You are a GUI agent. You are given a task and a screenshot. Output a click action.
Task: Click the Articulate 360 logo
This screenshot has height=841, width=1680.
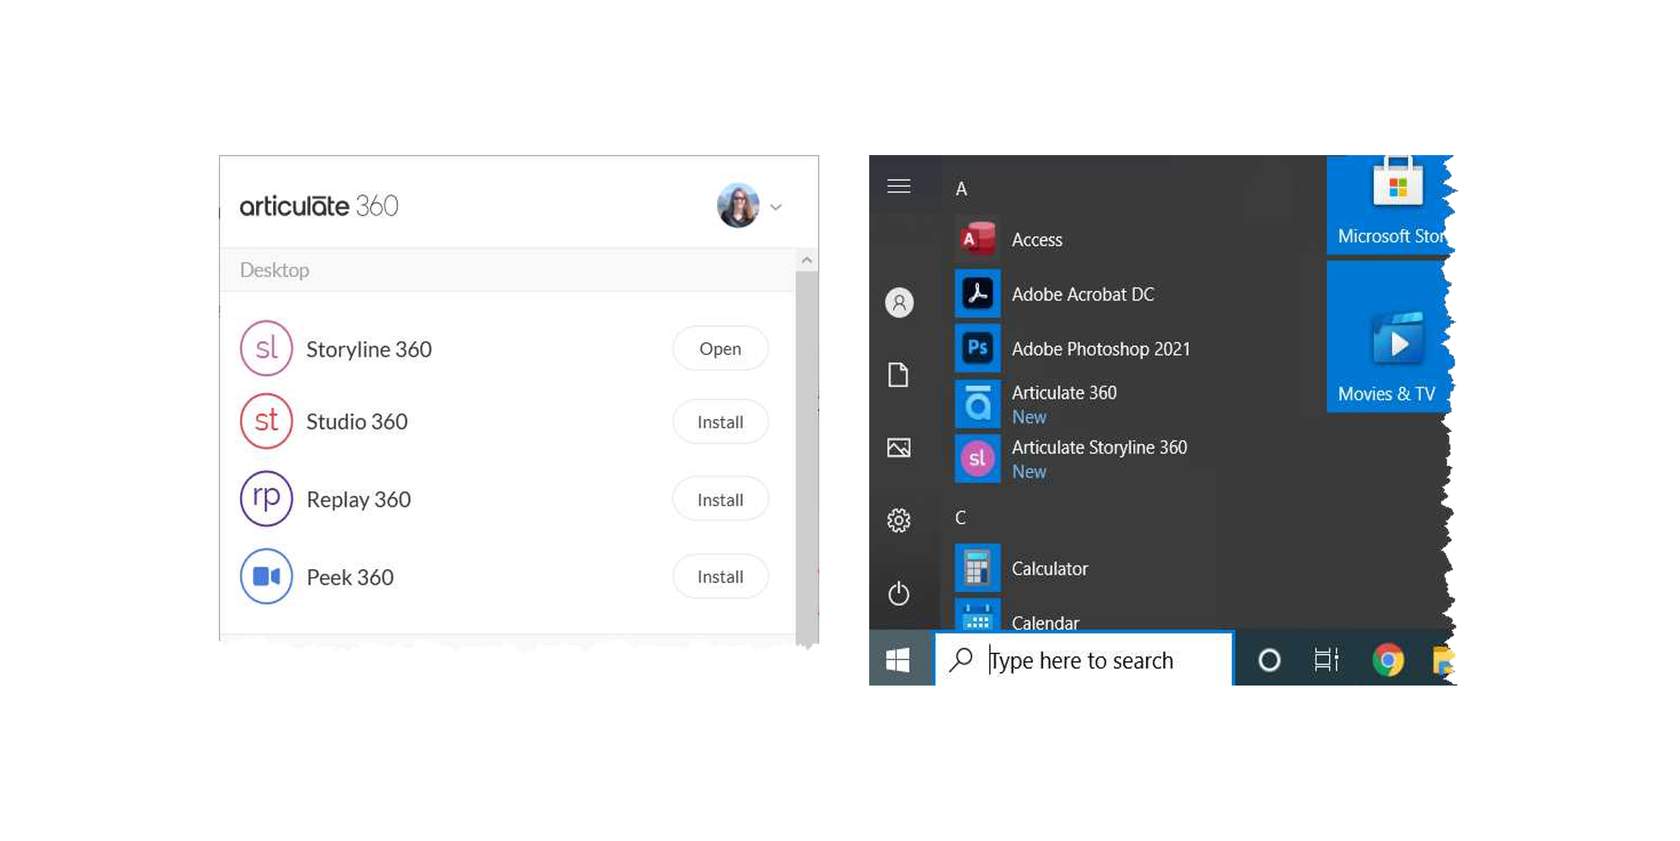tap(319, 206)
